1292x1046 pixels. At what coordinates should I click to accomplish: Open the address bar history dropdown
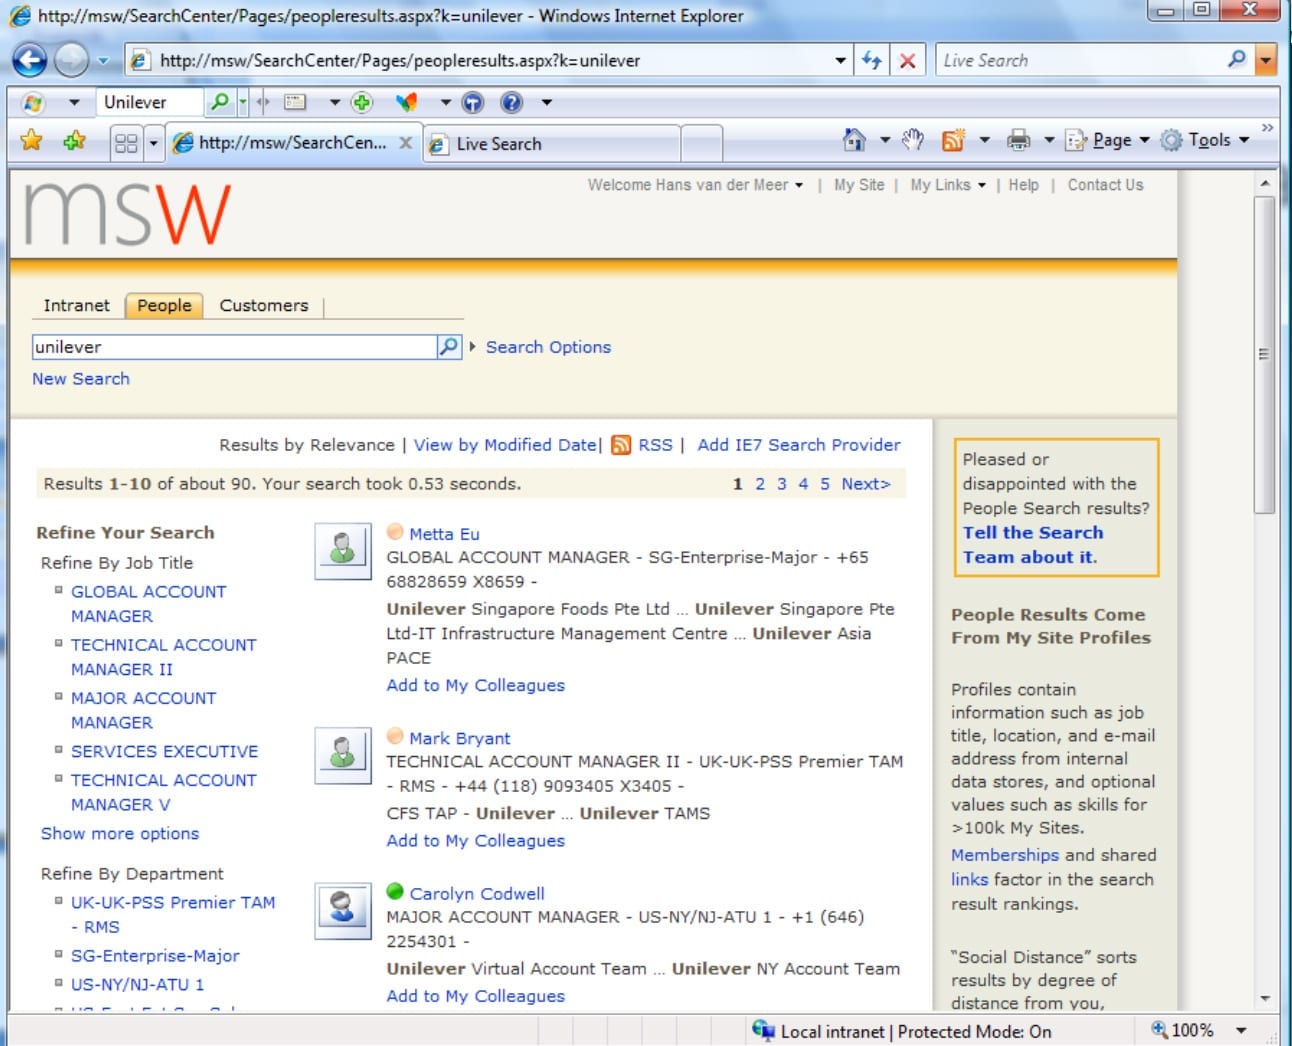[x=840, y=60]
